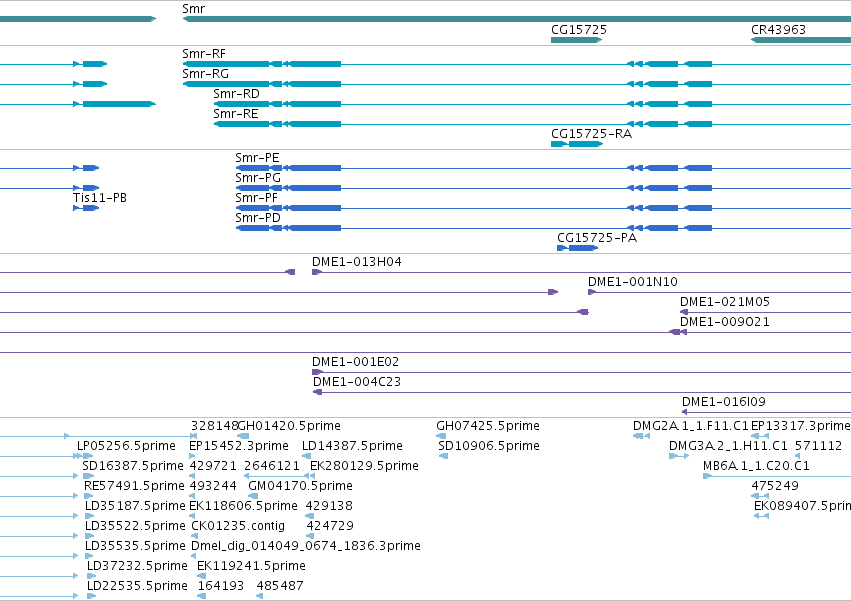This screenshot has height=601, width=851.
Task: Click the CG15725 gene label
Action: 579,30
